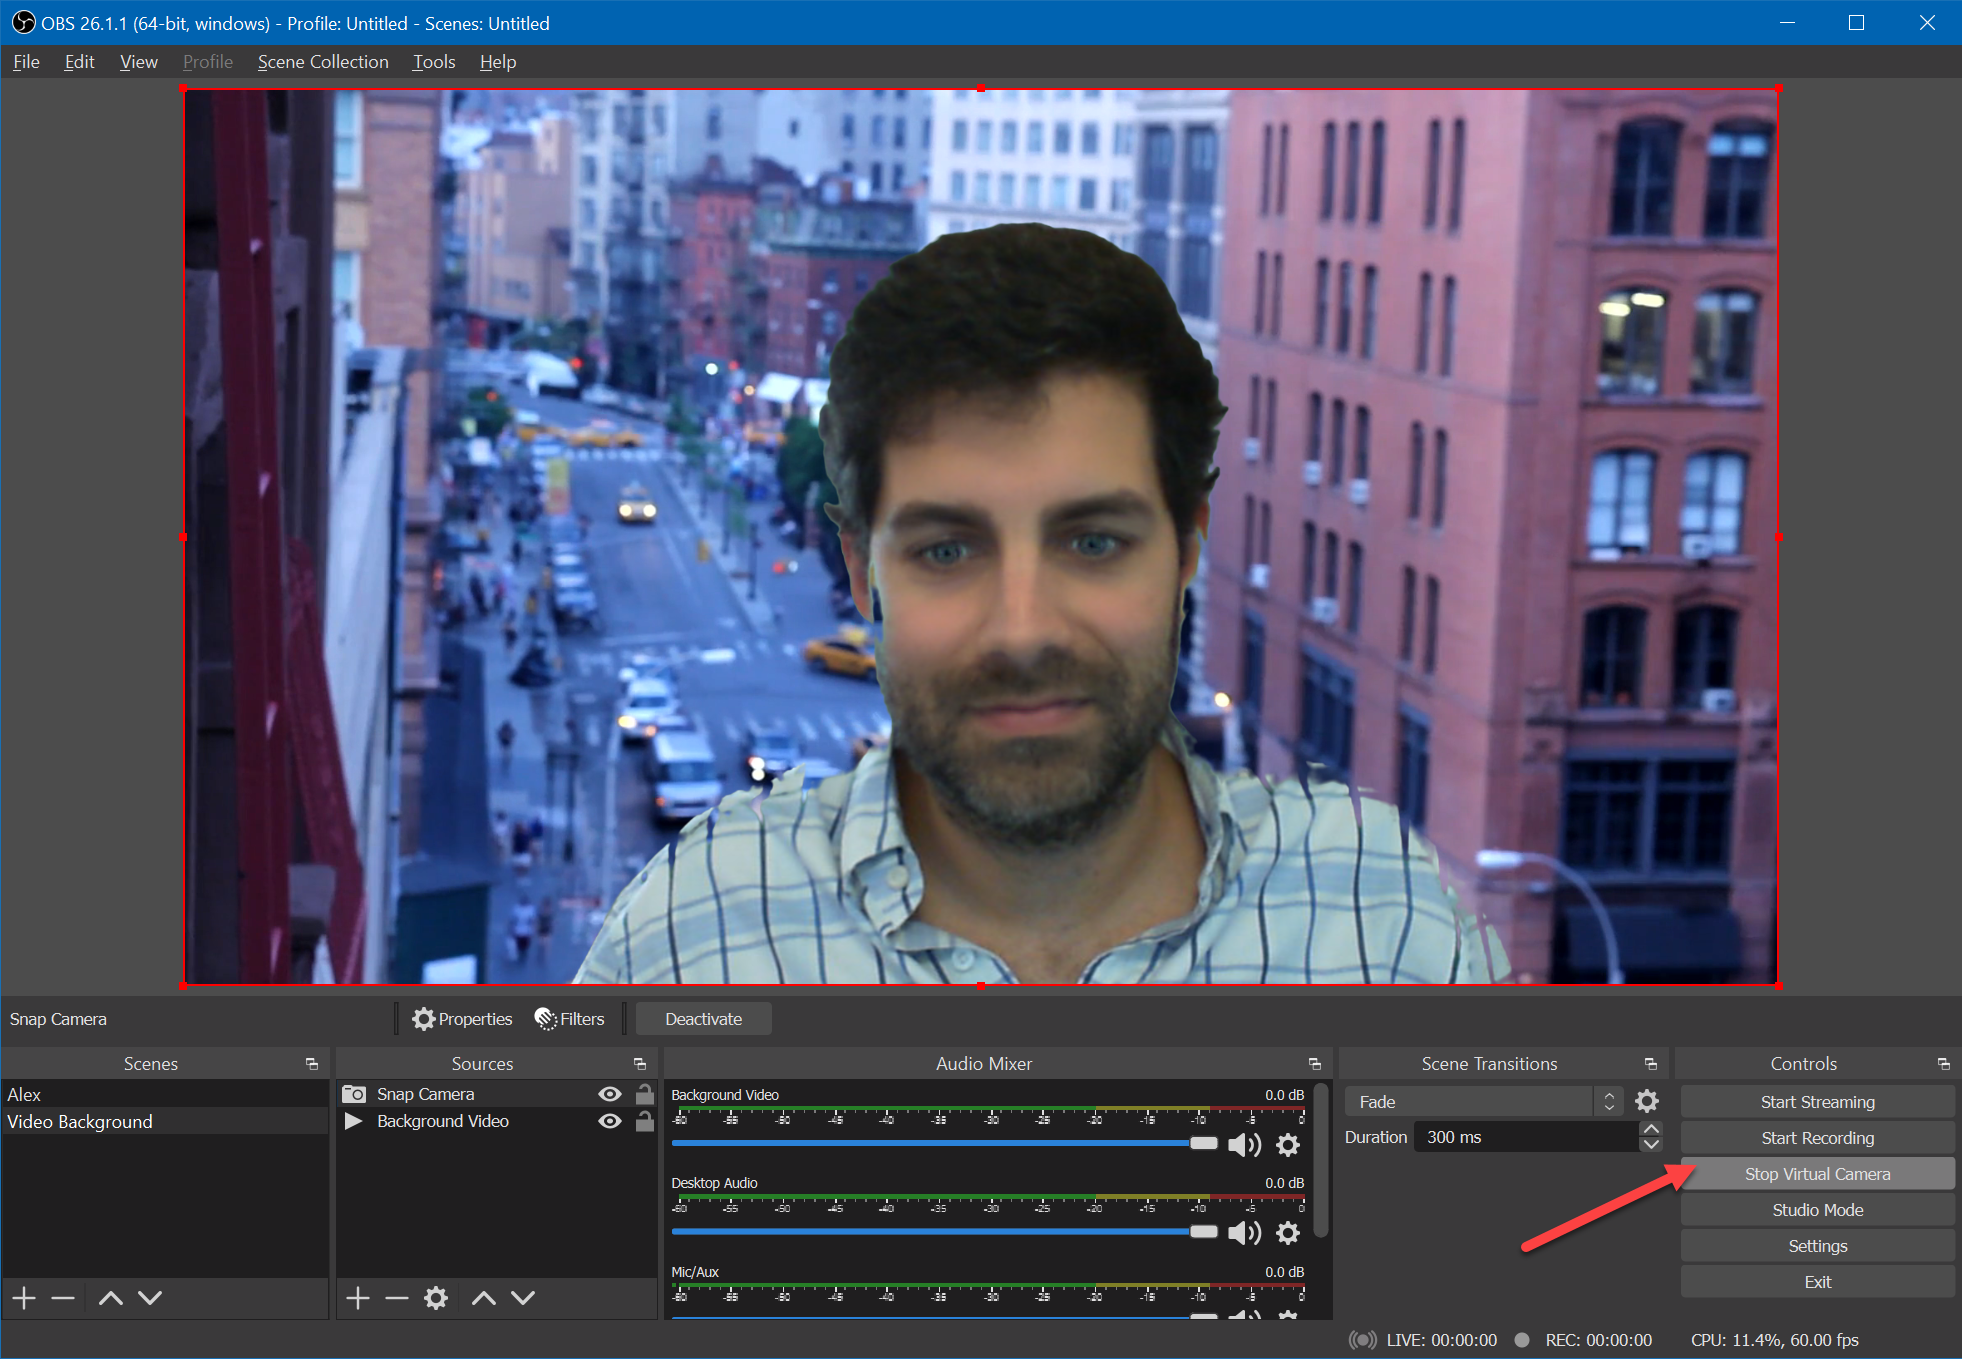
Task: Toggle Background Video visibility eye
Action: [609, 1121]
